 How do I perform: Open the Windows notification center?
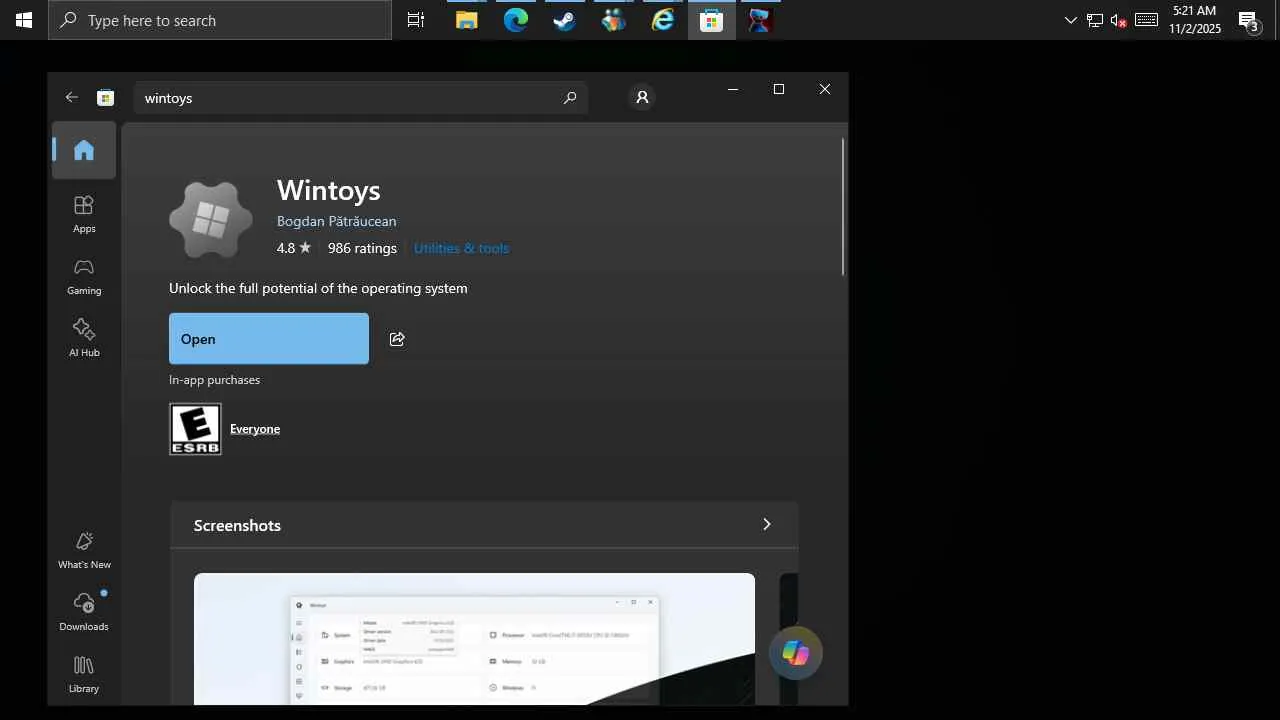pyautogui.click(x=1248, y=20)
